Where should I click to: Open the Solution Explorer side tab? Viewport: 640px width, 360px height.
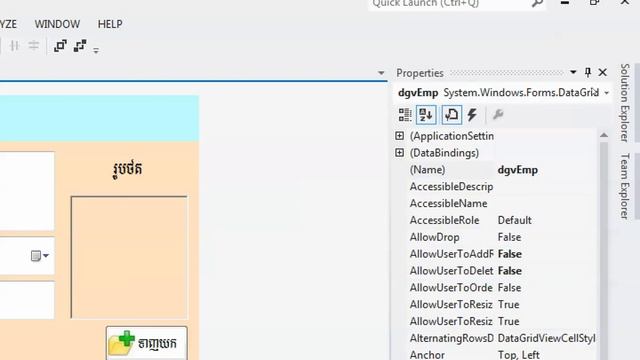click(624, 103)
